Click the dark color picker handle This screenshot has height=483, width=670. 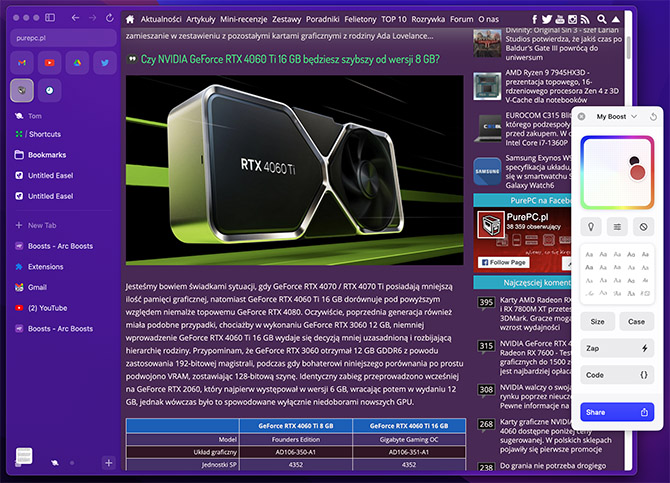634,161
